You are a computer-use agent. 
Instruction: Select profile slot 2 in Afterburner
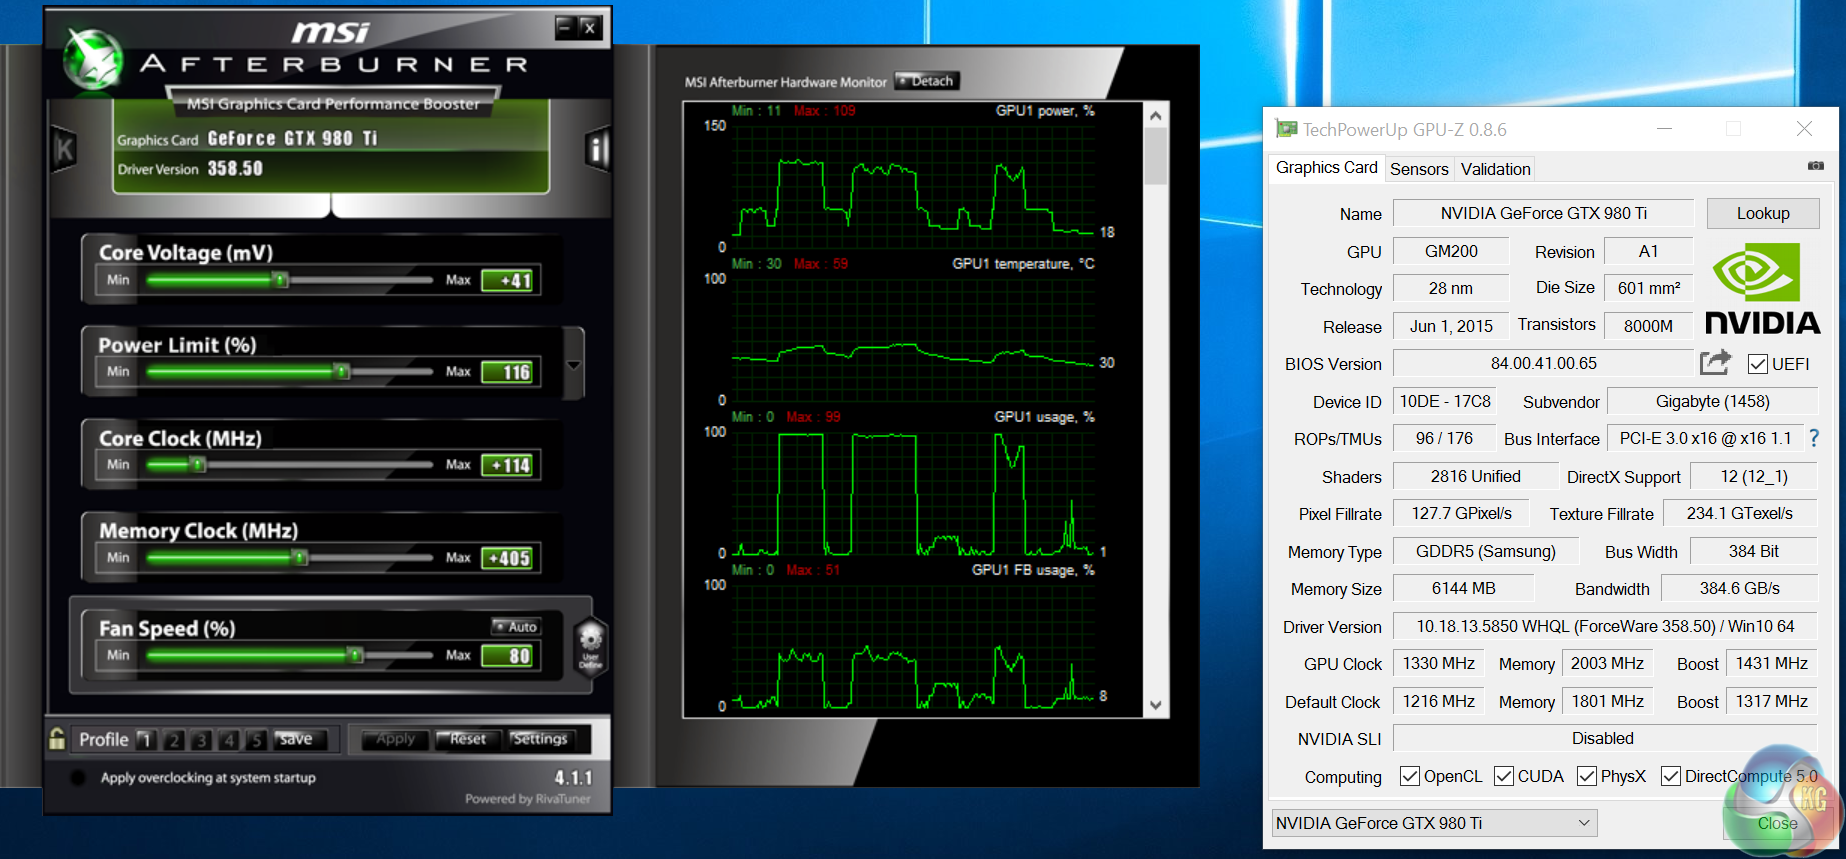[174, 740]
